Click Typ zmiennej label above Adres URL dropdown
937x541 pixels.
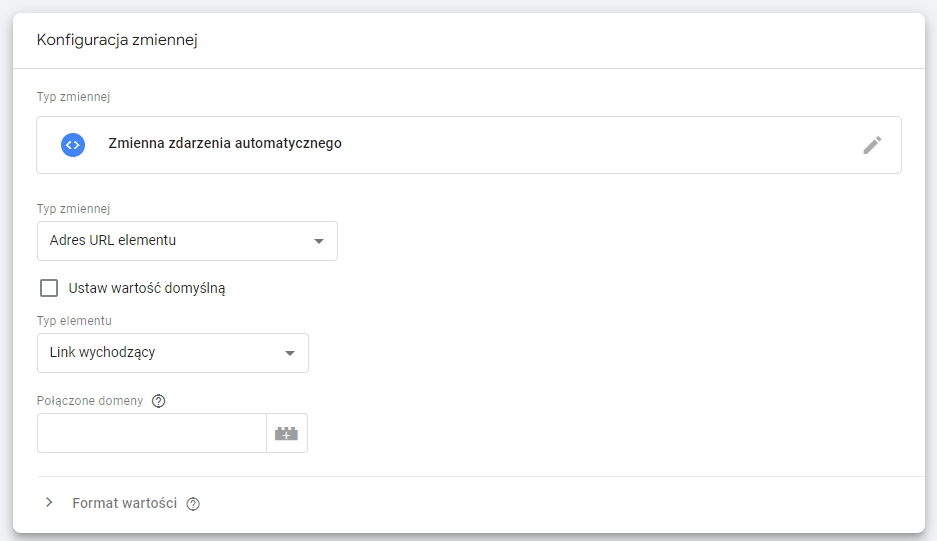pyautogui.click(x=74, y=209)
